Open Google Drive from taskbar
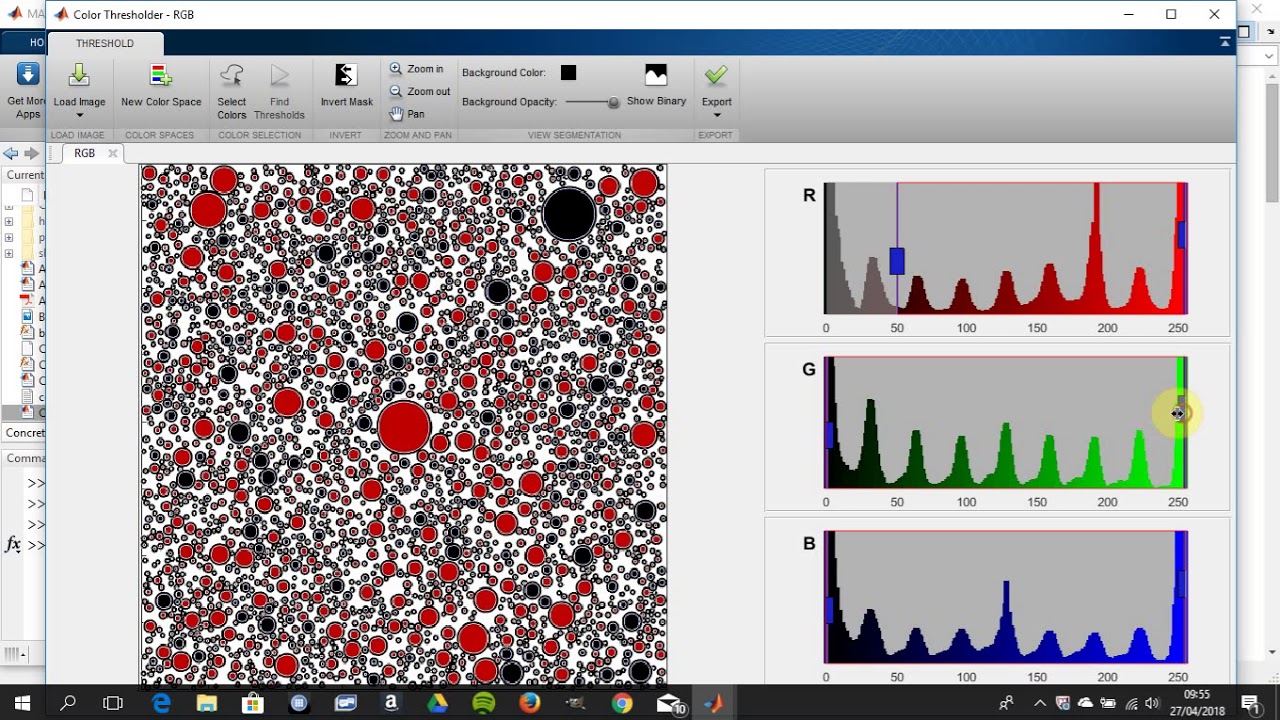Image resolution: width=1280 pixels, height=720 pixels. pyautogui.click(x=437, y=703)
